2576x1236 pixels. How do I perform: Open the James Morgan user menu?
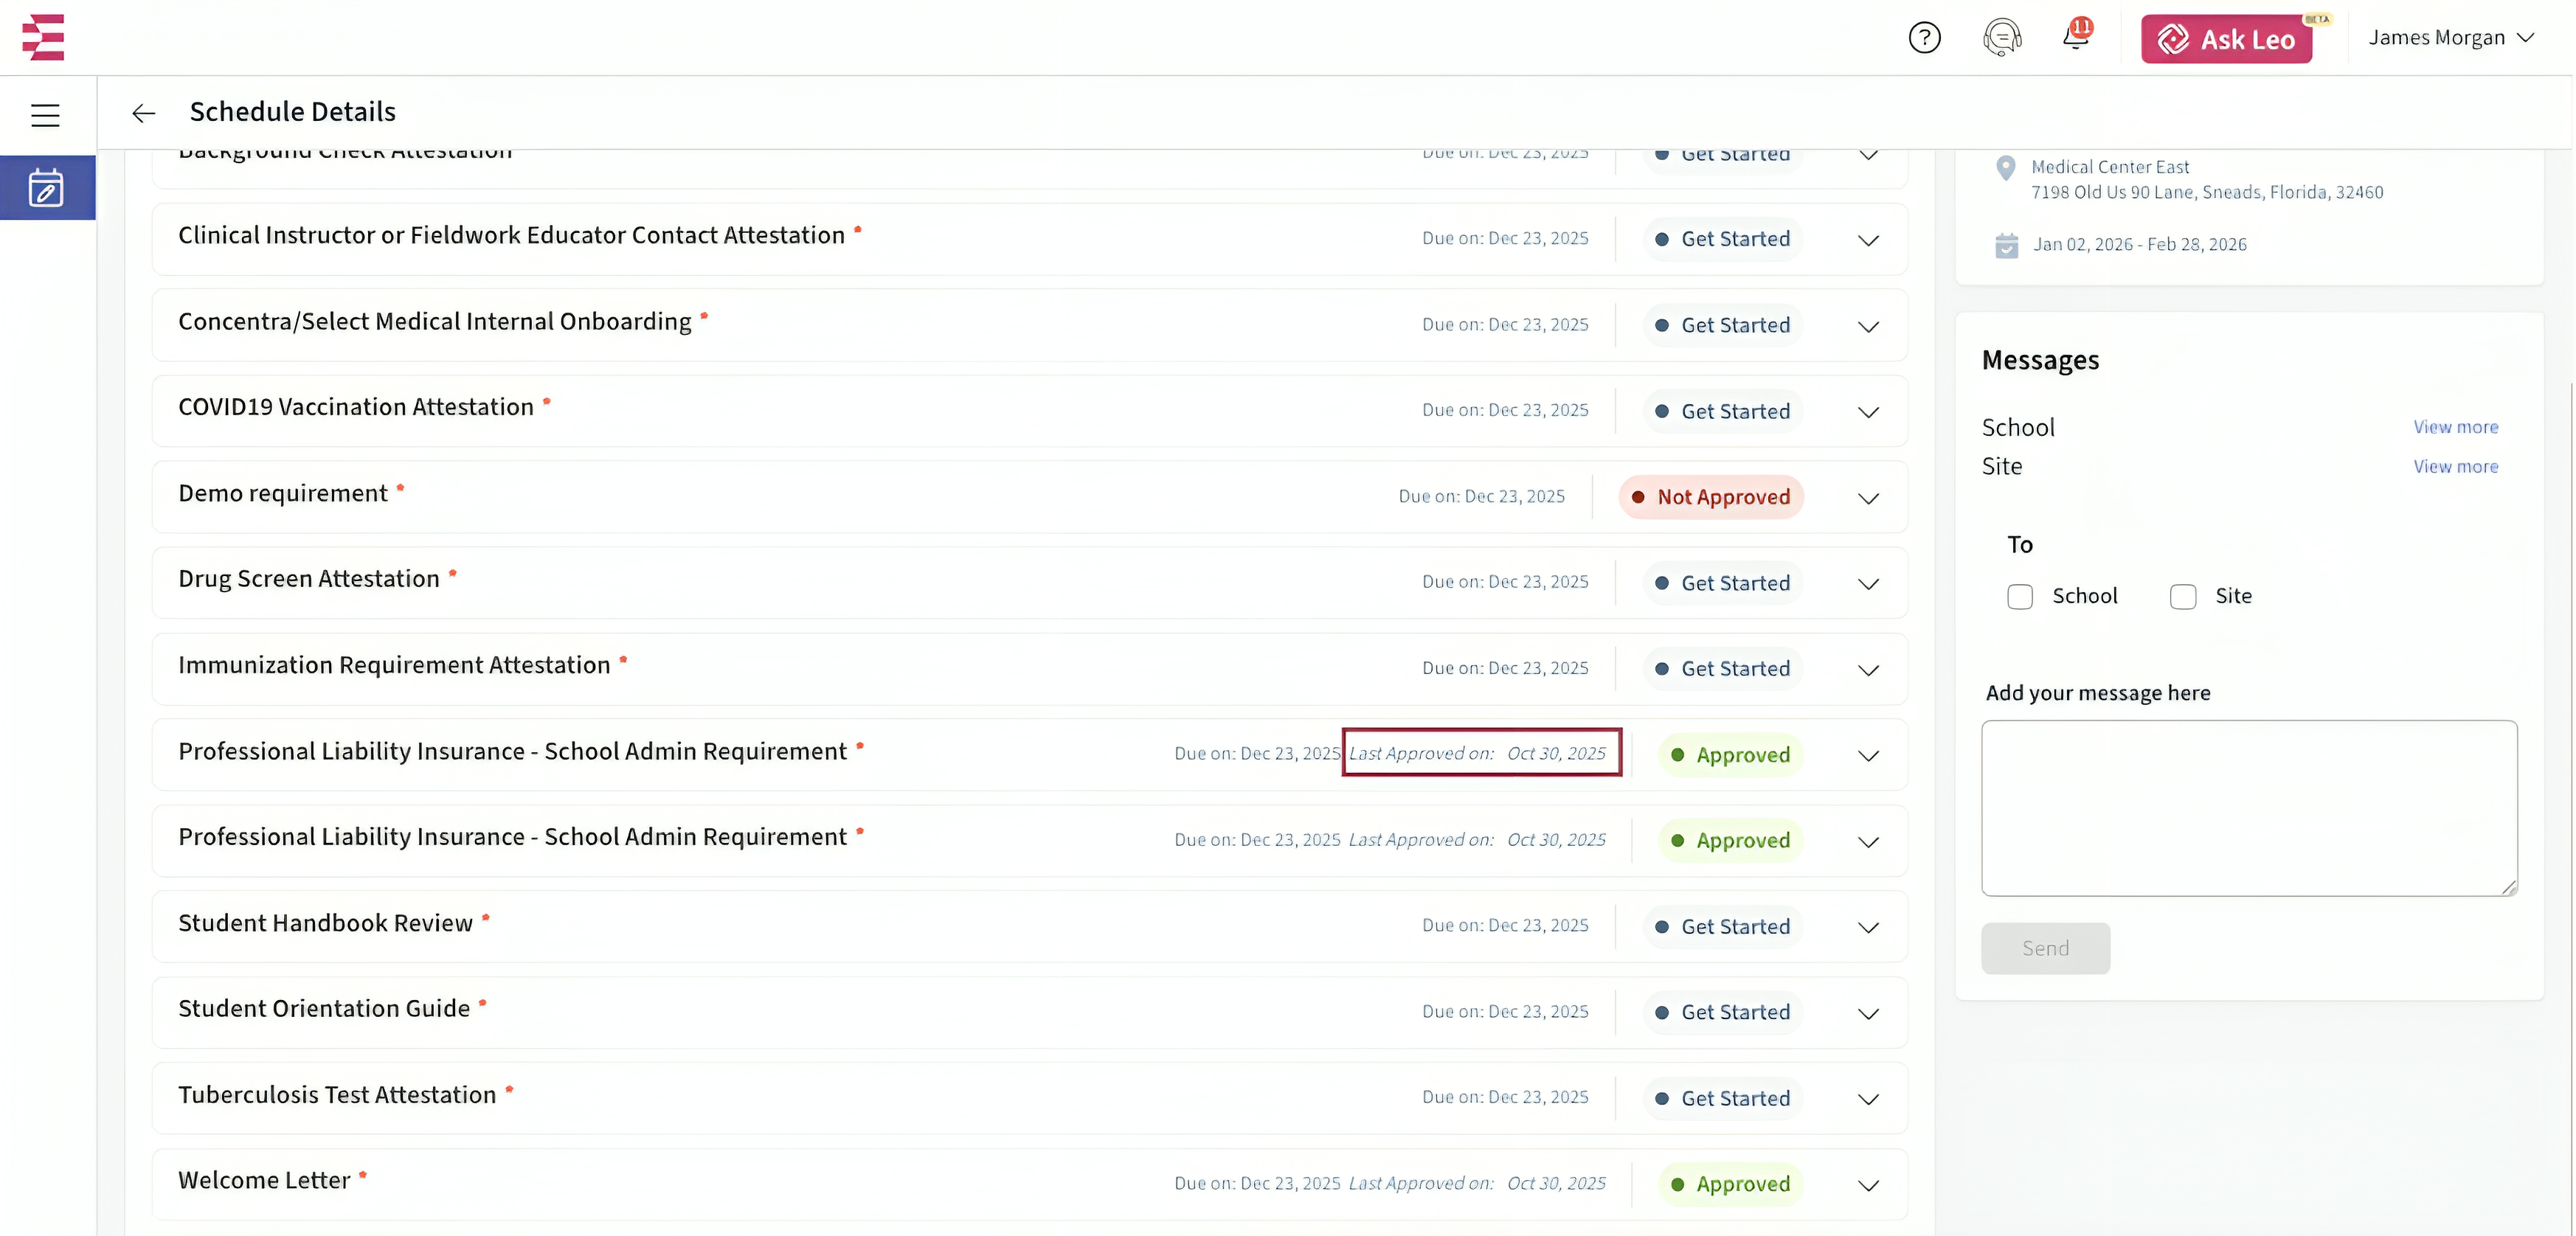point(2450,38)
